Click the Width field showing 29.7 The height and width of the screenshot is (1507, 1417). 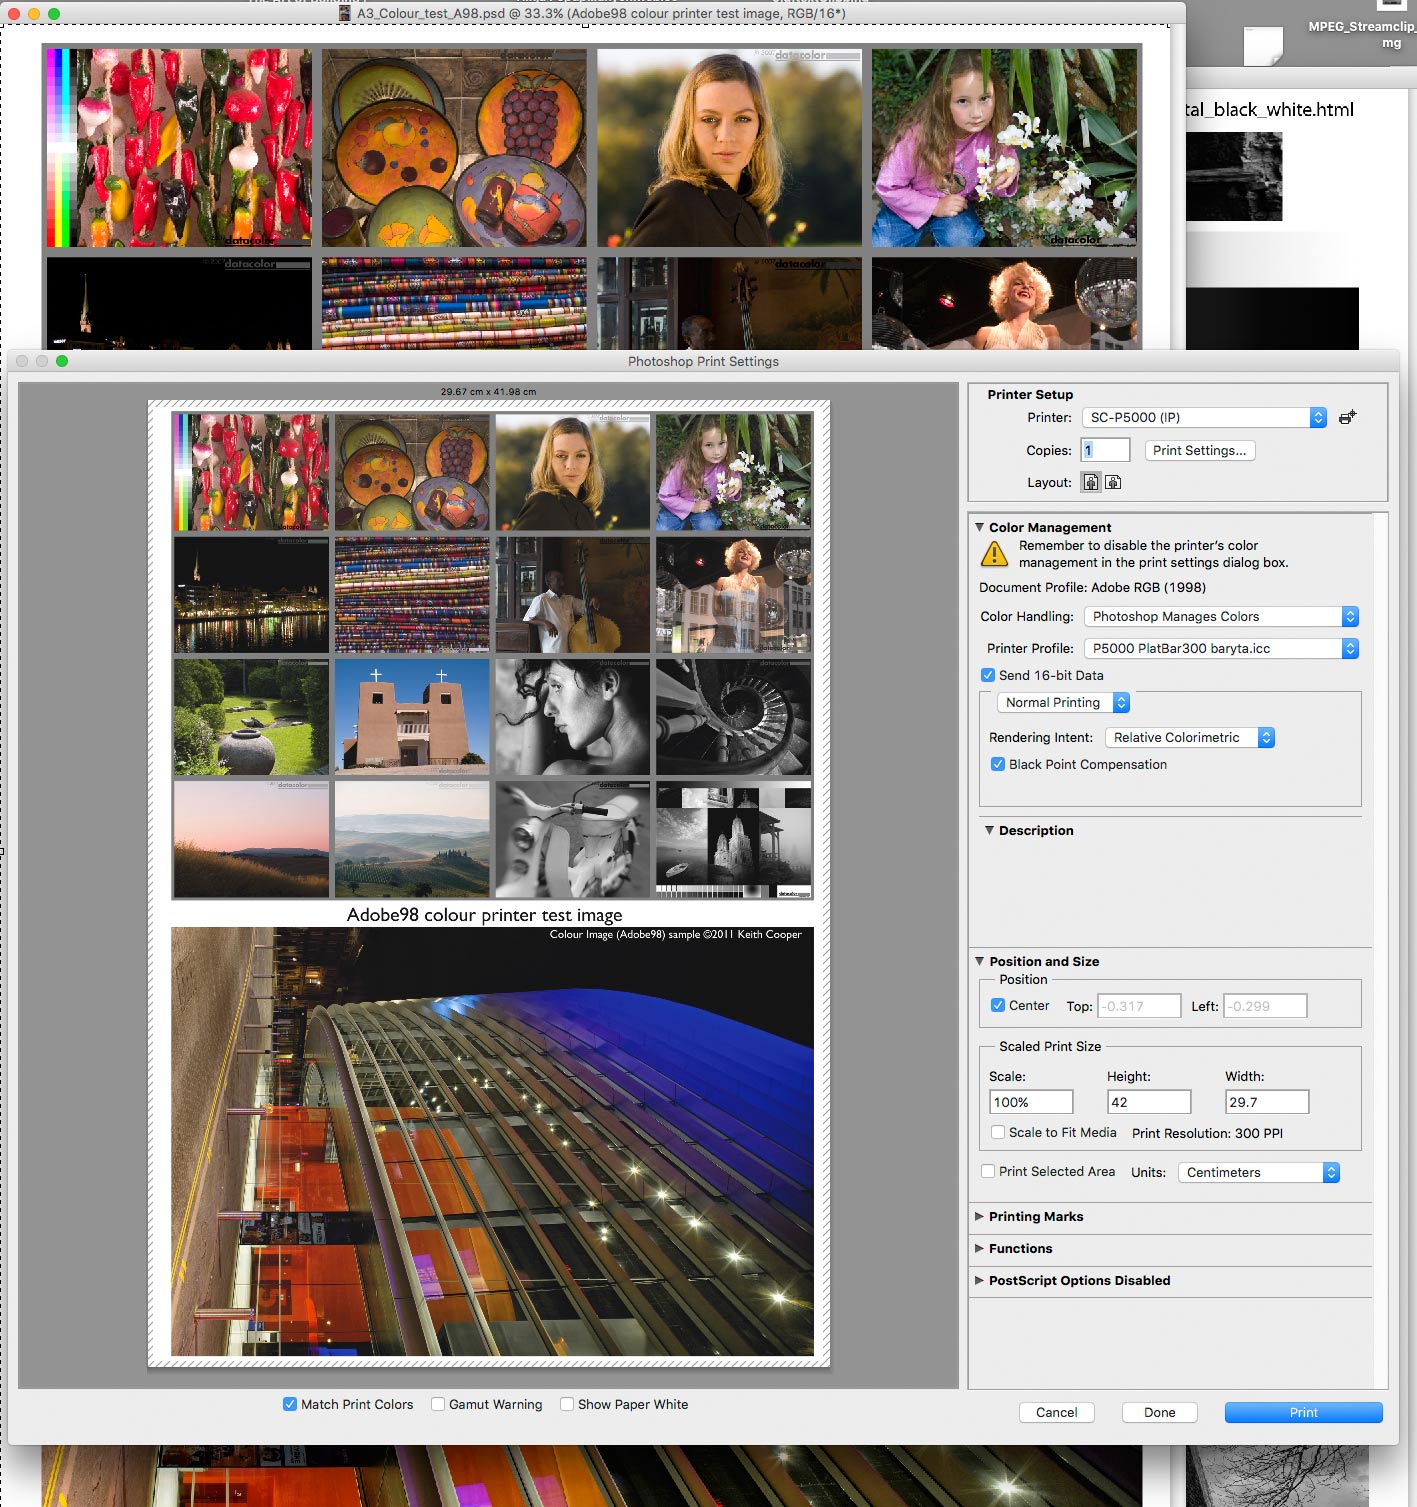click(x=1267, y=1102)
